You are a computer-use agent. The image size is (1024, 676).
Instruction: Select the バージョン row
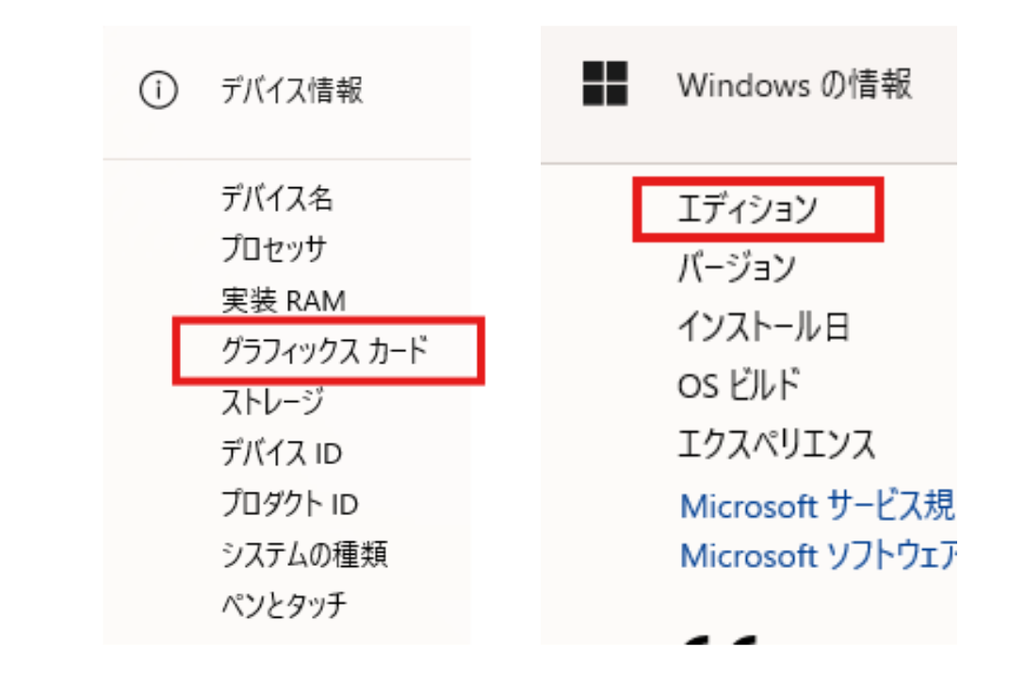[737, 268]
